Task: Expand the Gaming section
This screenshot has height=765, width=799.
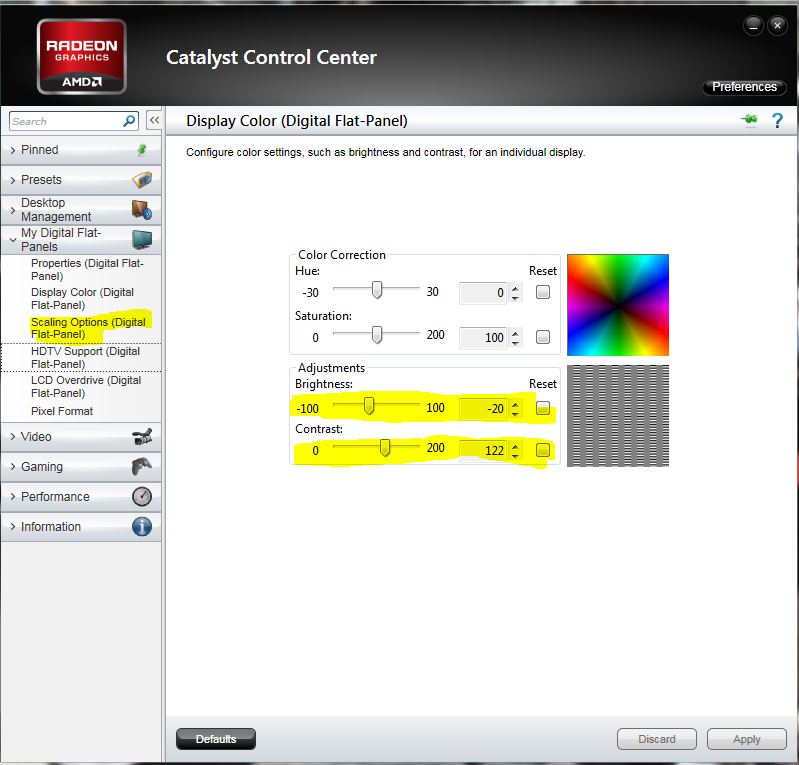Action: 13,466
